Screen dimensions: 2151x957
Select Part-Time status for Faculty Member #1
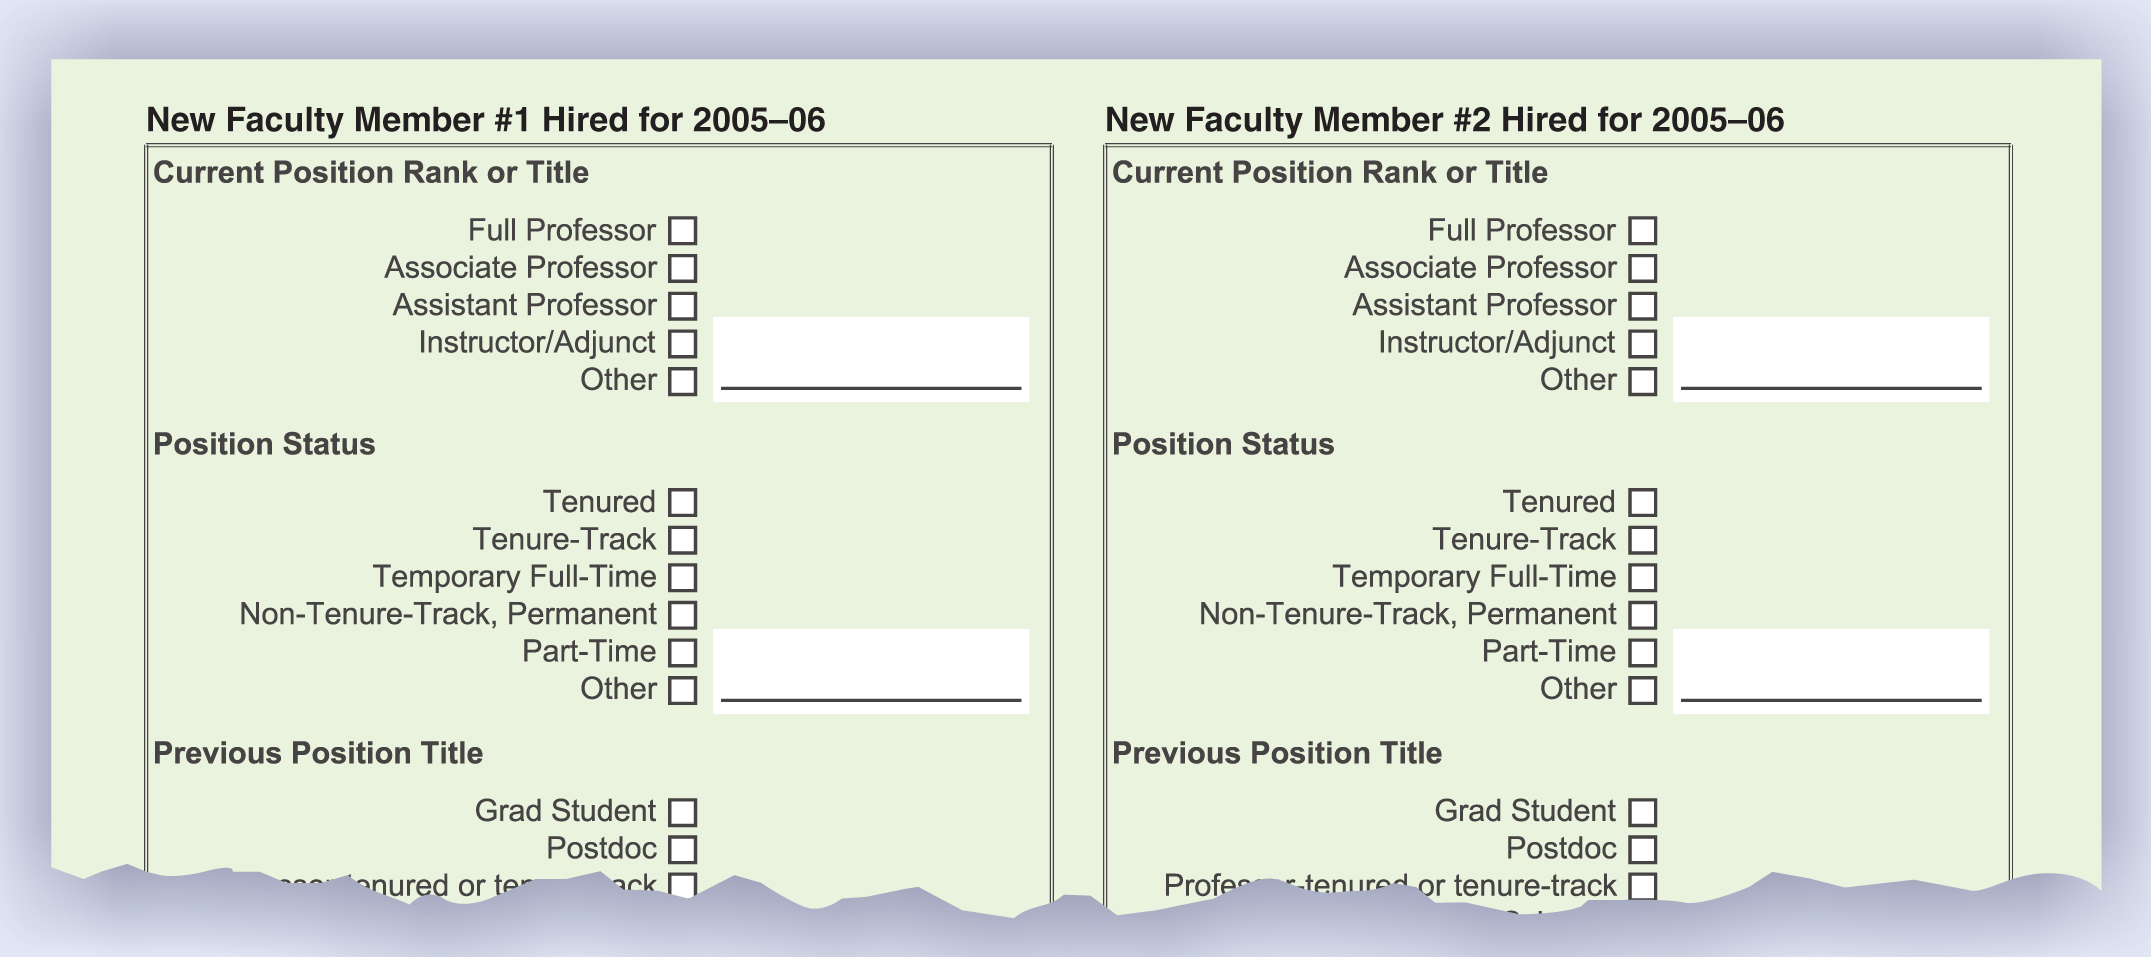pyautogui.click(x=682, y=652)
